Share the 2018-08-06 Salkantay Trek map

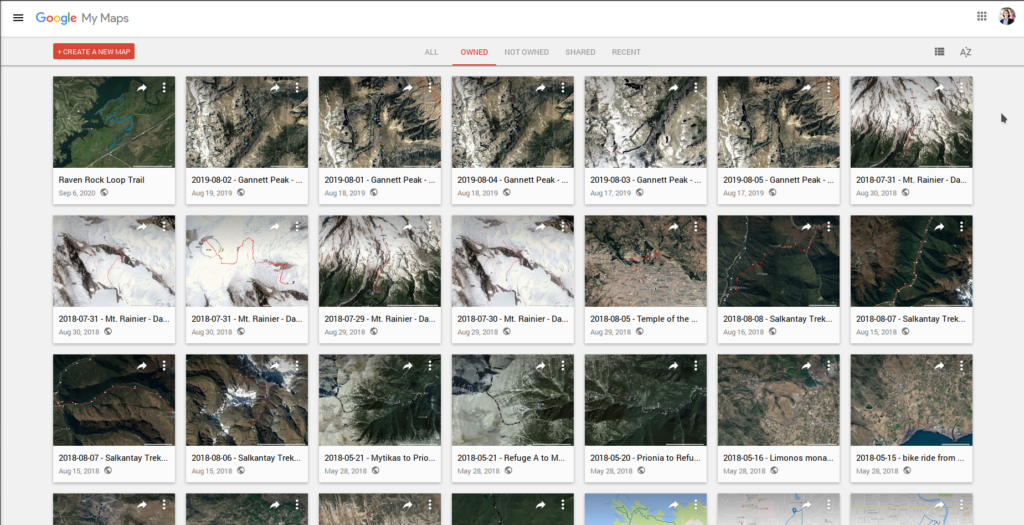click(275, 366)
